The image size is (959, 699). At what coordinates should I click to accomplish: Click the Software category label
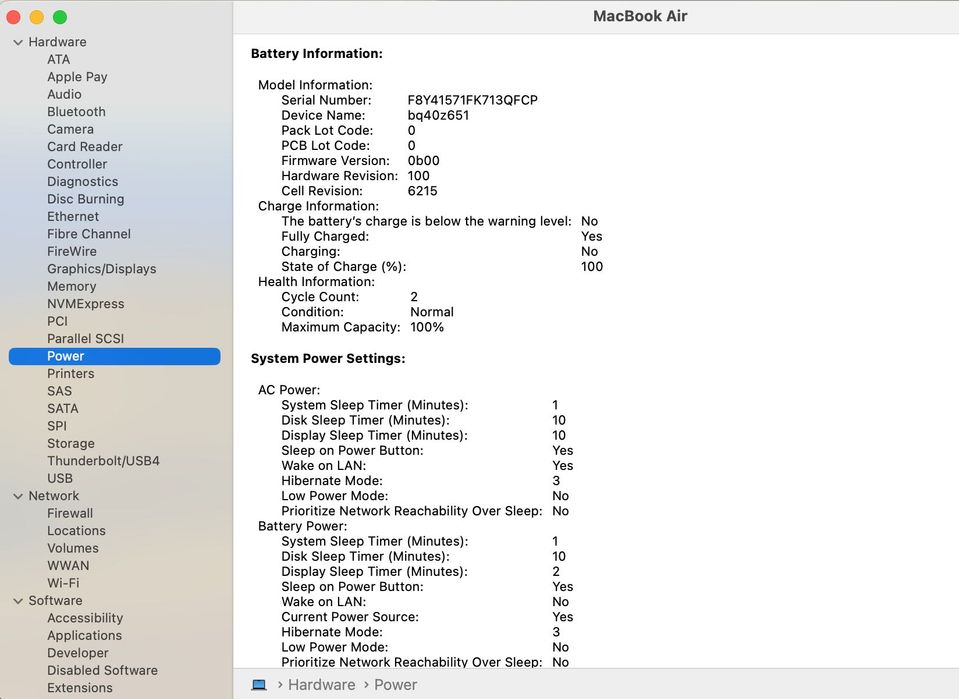click(56, 601)
